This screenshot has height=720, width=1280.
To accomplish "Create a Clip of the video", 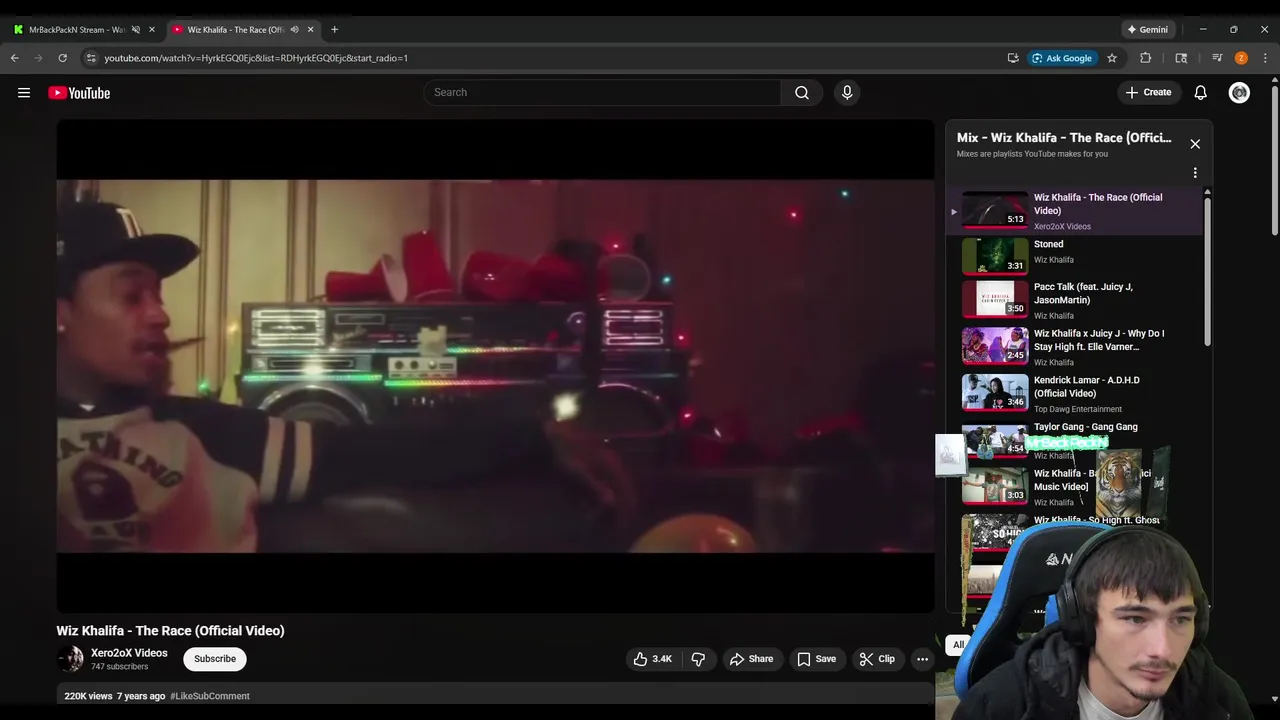I will point(876,659).
